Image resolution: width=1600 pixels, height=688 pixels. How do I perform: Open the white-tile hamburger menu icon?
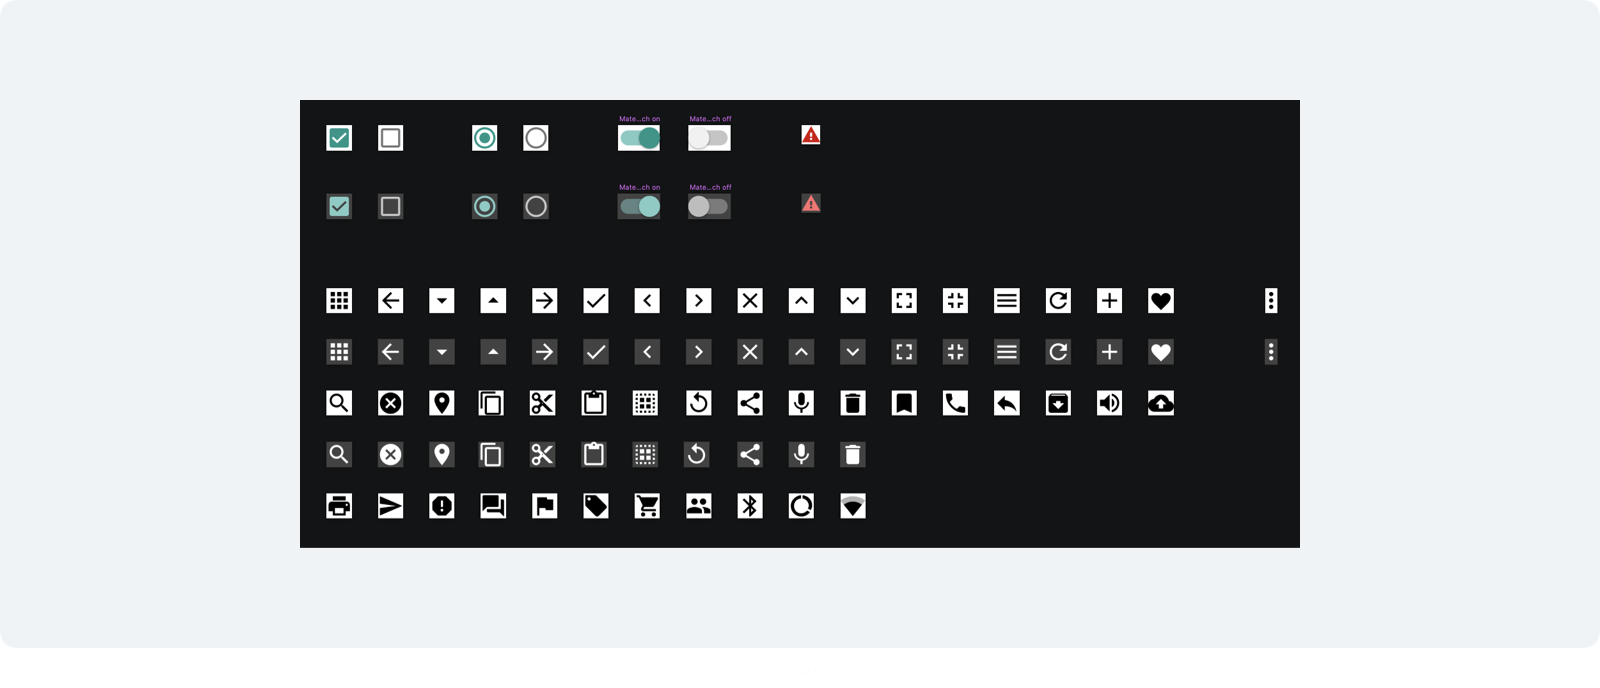1007,300
